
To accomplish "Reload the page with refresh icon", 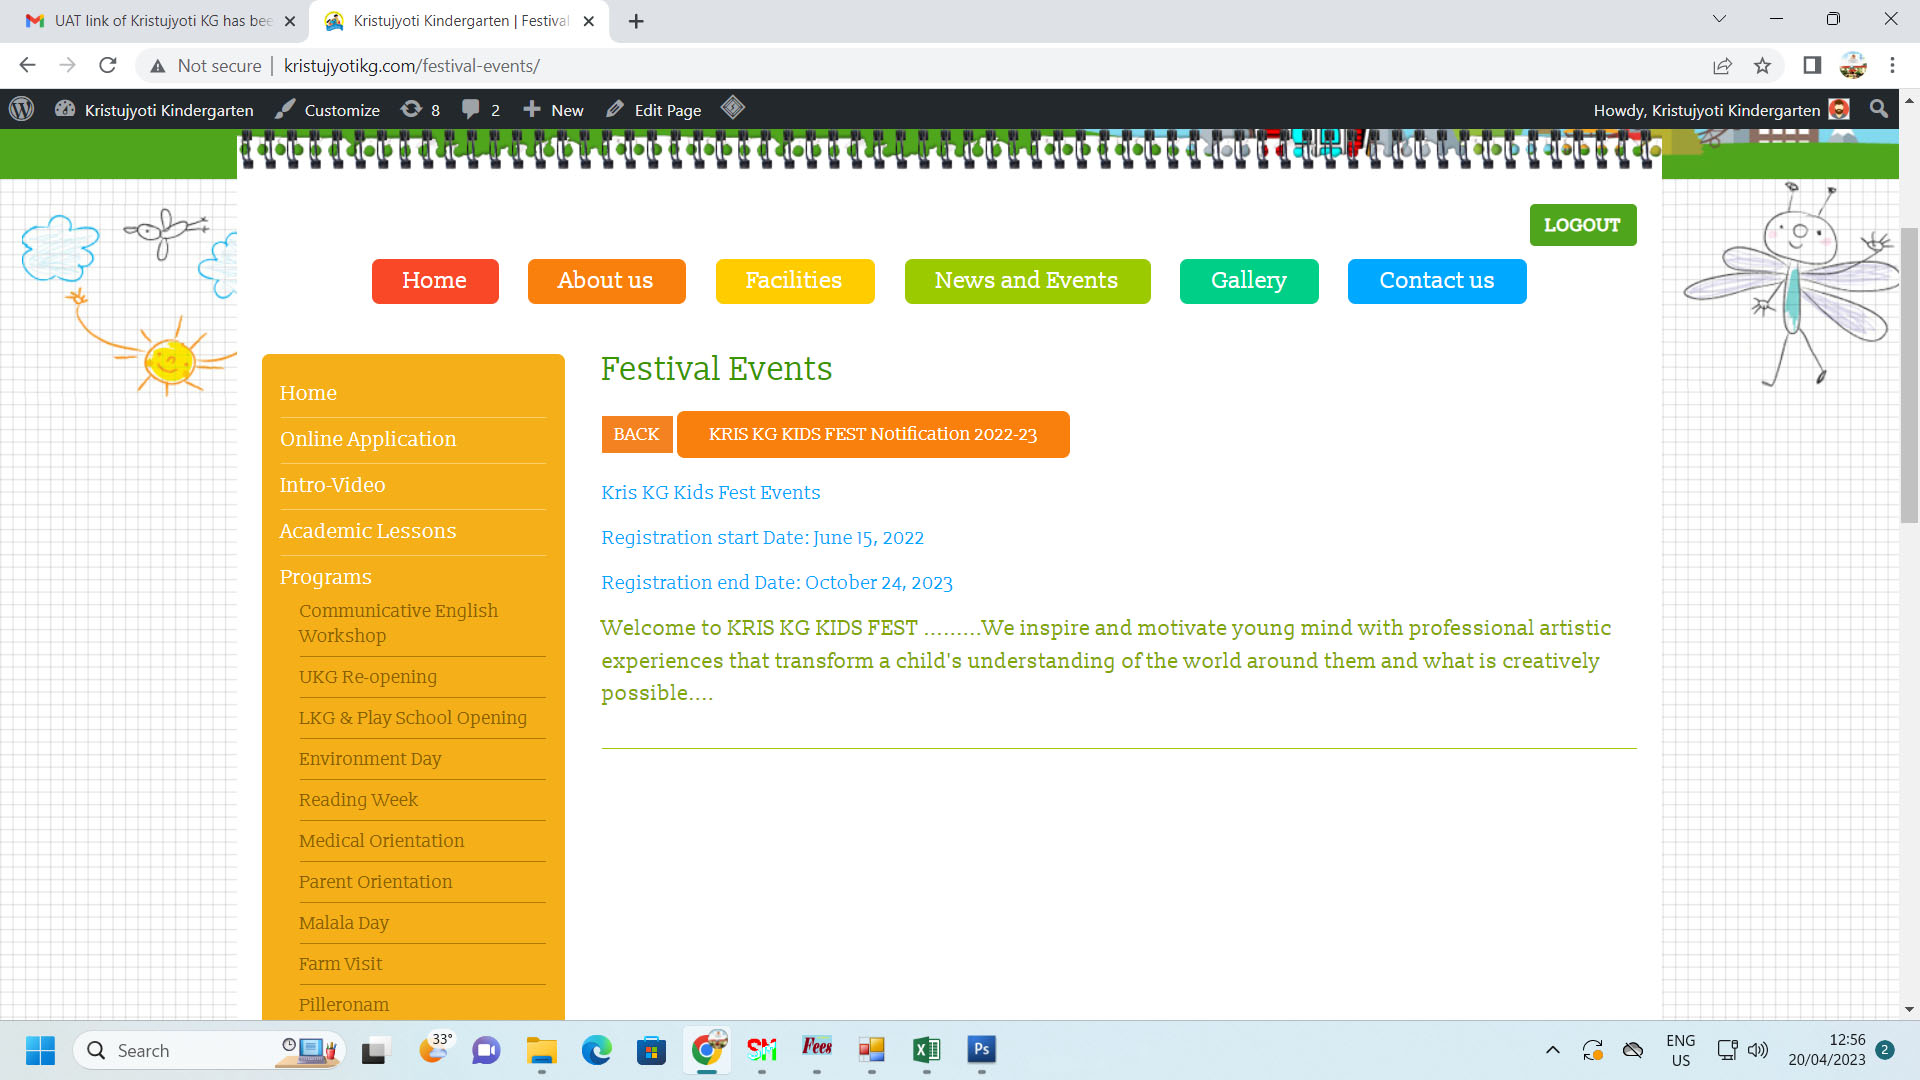I will click(108, 66).
